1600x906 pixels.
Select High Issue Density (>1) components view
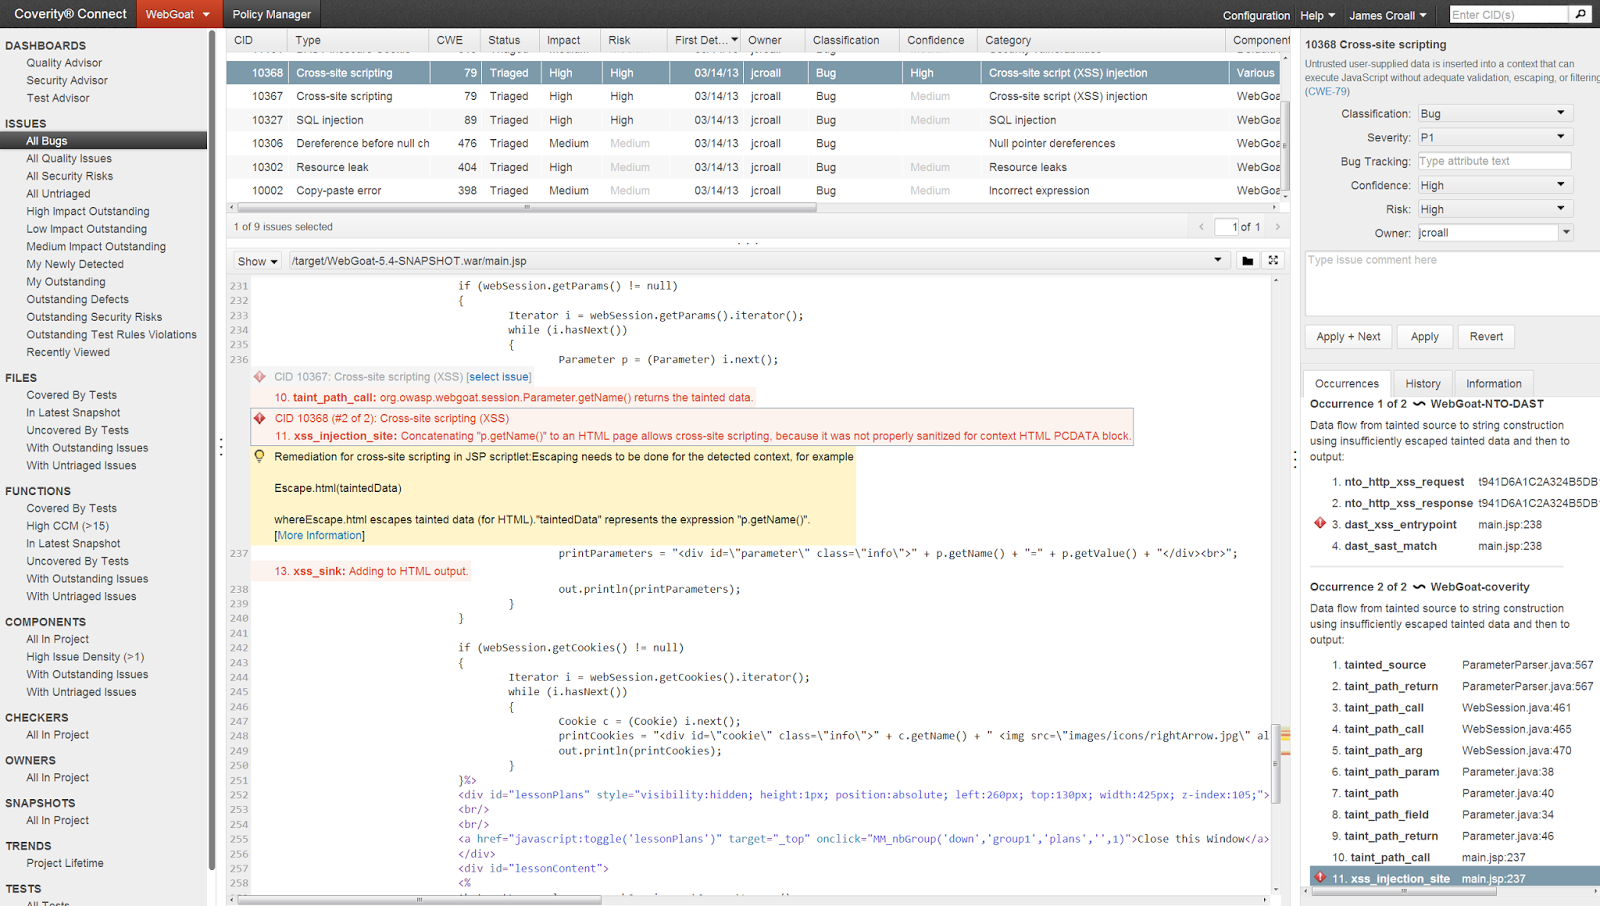click(85, 657)
